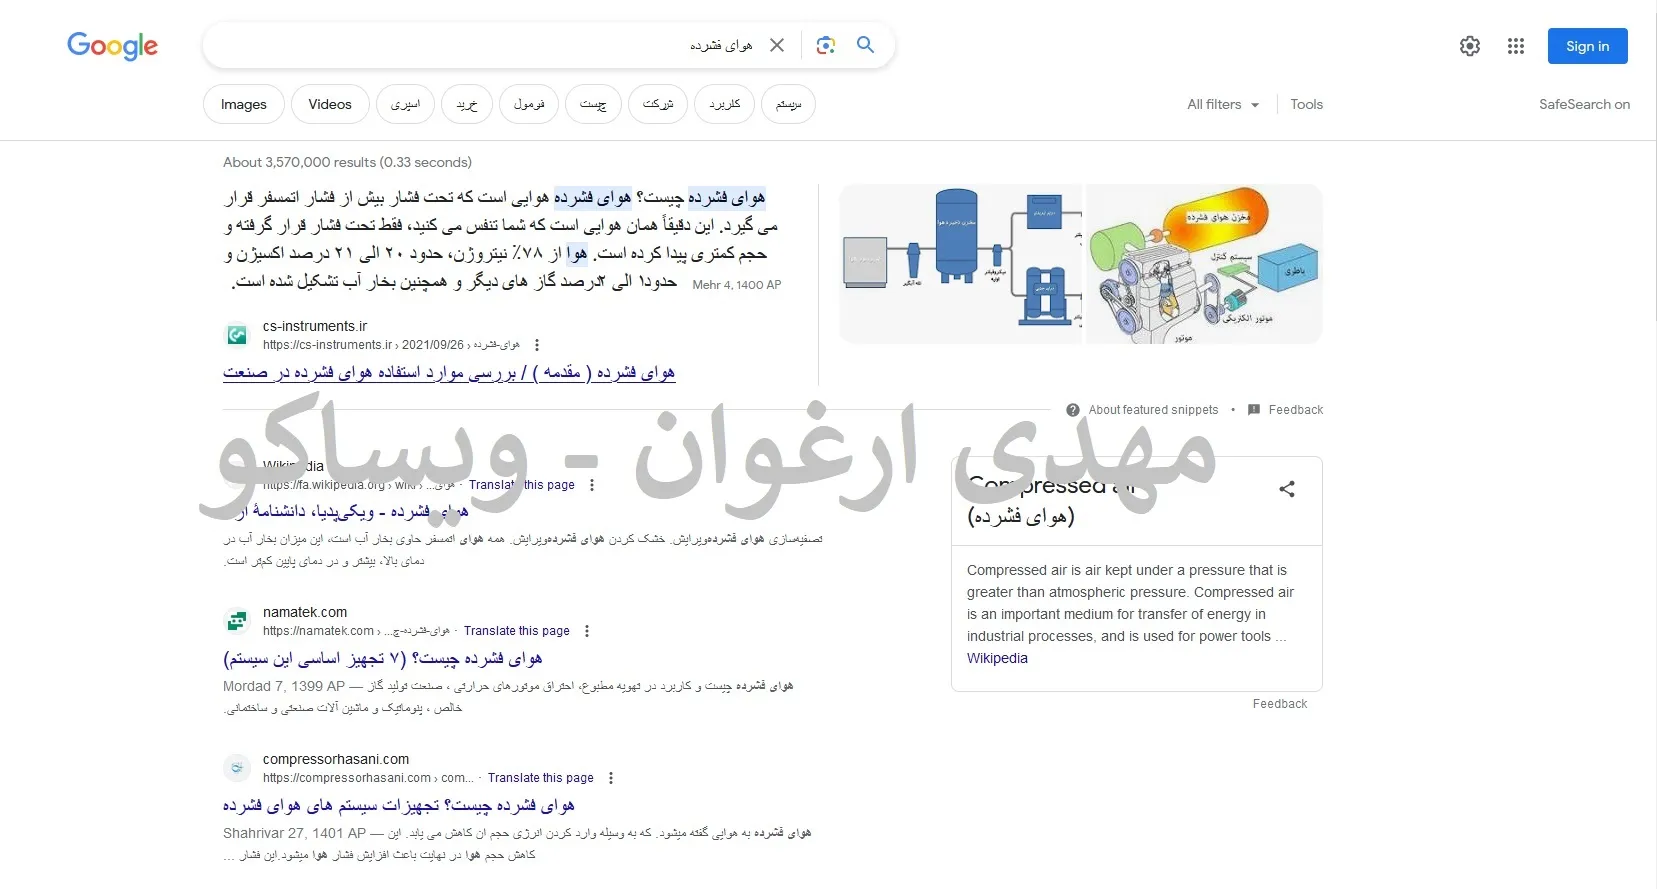Clear the search box text
Viewport: 1657px width, 889px height.
tap(777, 45)
